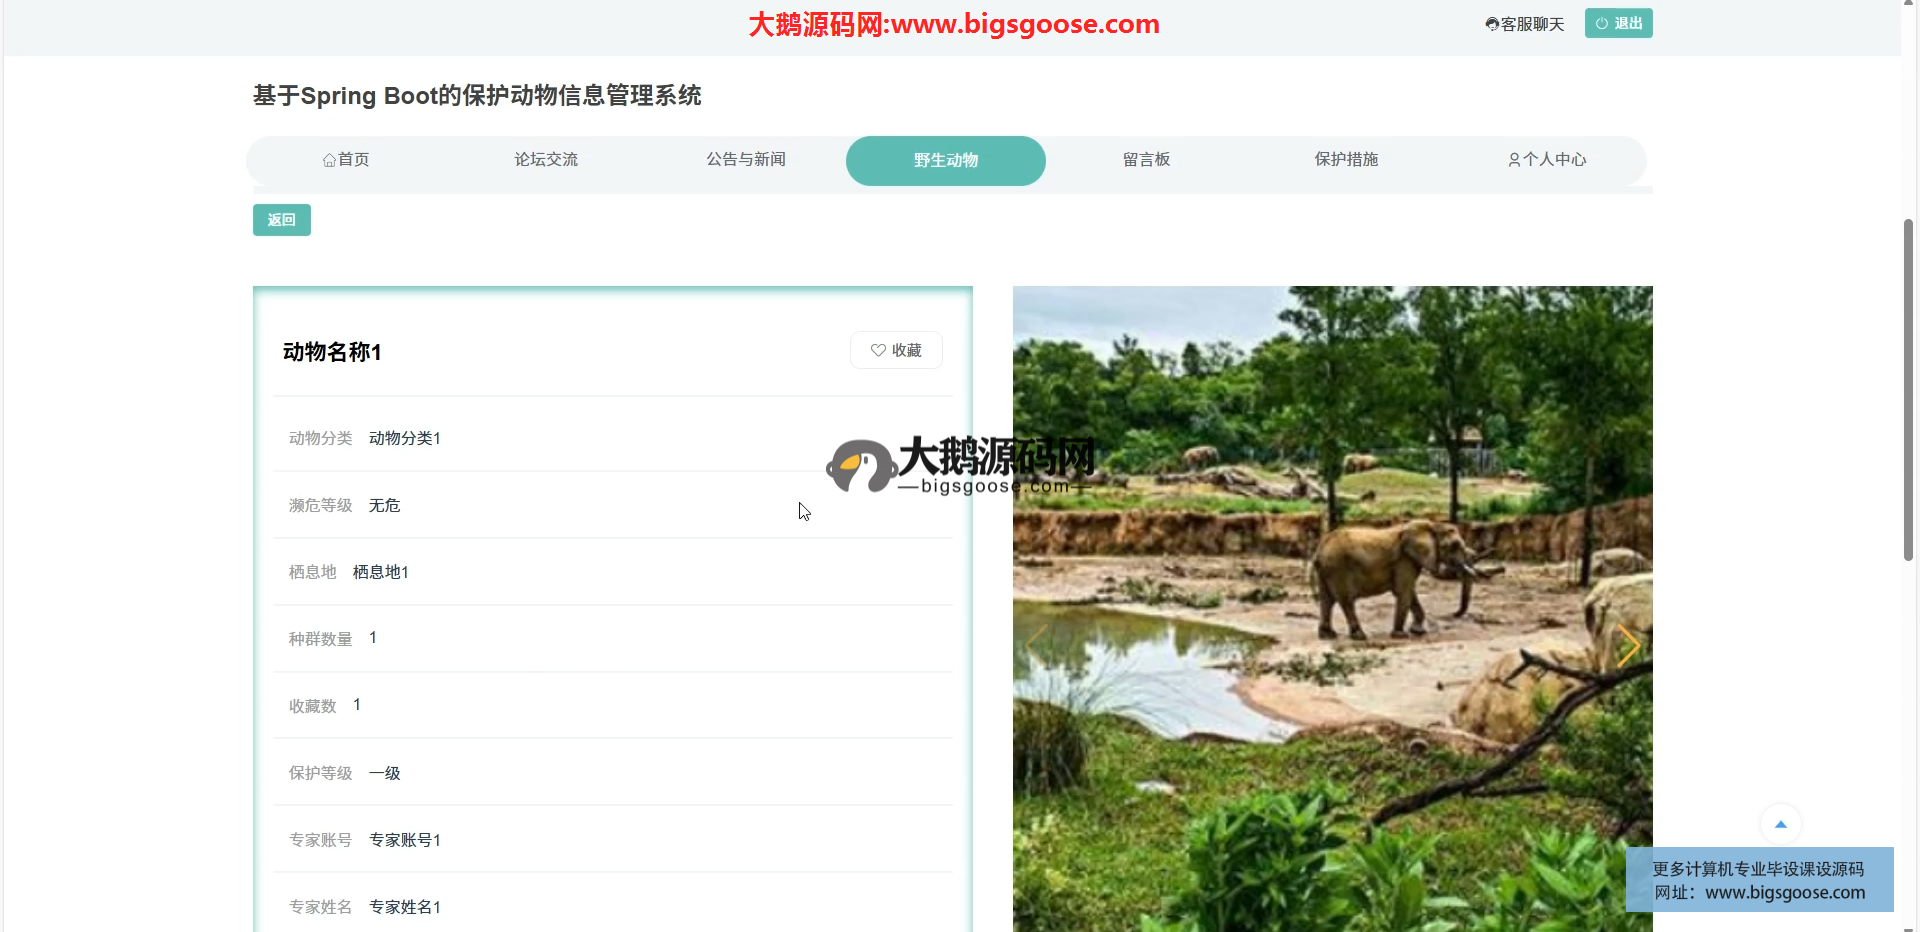This screenshot has height=932, width=1920.
Task: Log out using the 退出 button
Action: (x=1618, y=23)
